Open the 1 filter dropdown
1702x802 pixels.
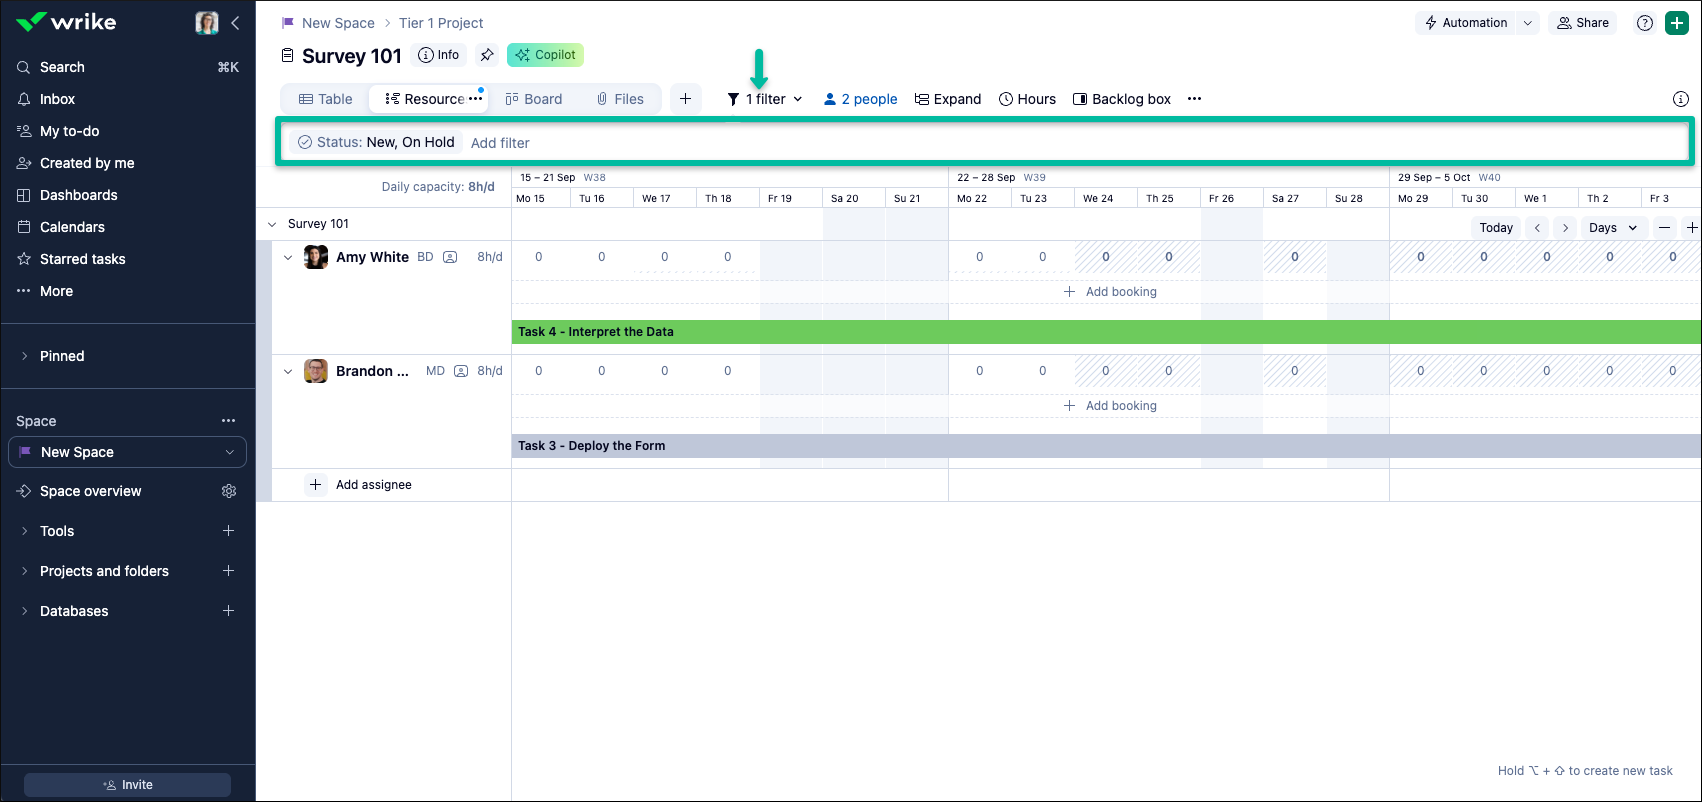[765, 99]
